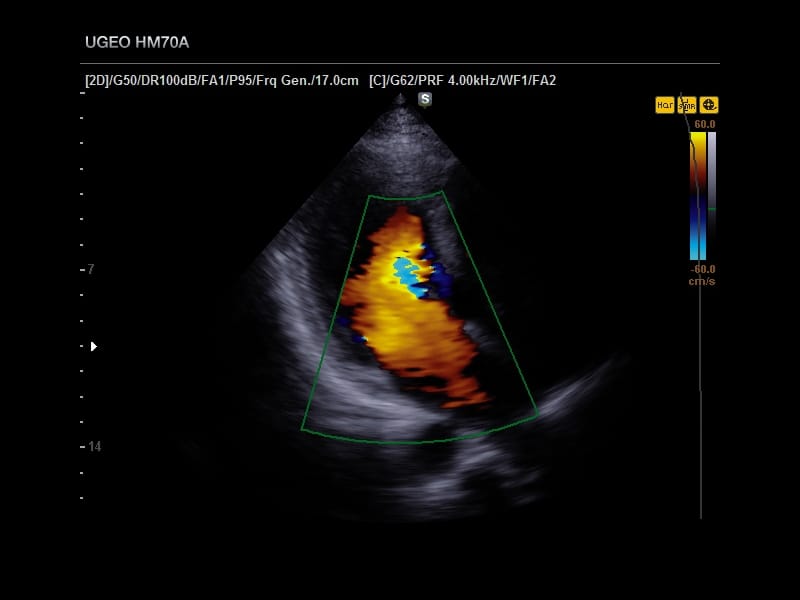Click the Har harmonic imaging icon
The height and width of the screenshot is (600, 800).
[x=665, y=105]
